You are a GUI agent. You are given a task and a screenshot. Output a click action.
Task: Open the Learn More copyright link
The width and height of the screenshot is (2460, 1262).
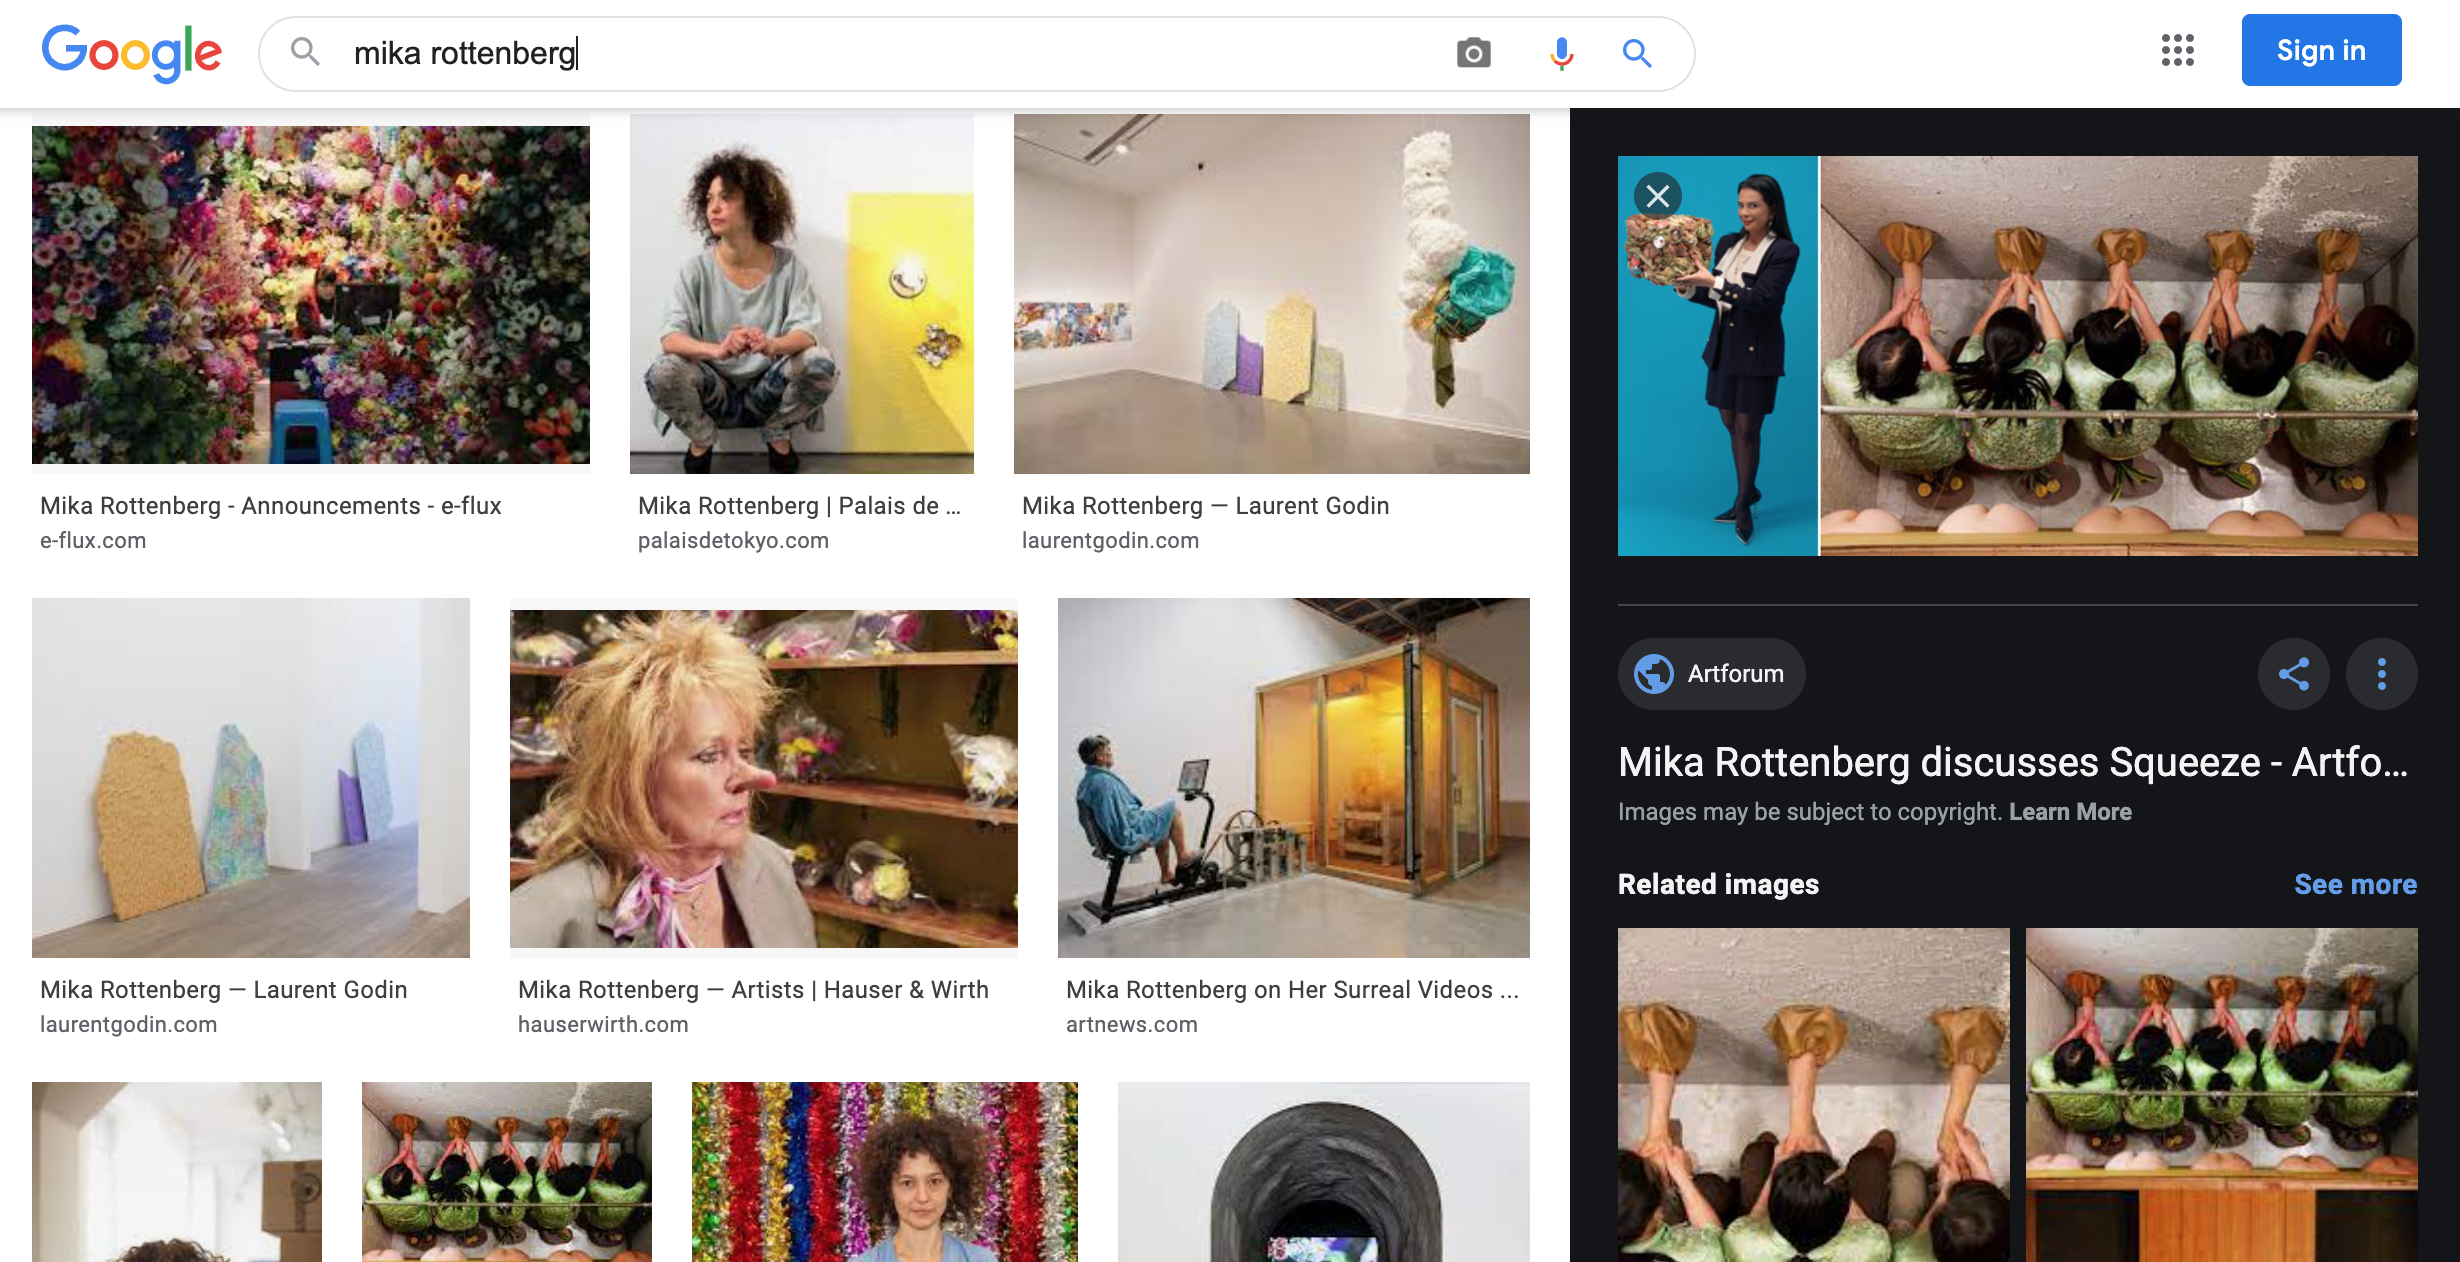[2070, 812]
